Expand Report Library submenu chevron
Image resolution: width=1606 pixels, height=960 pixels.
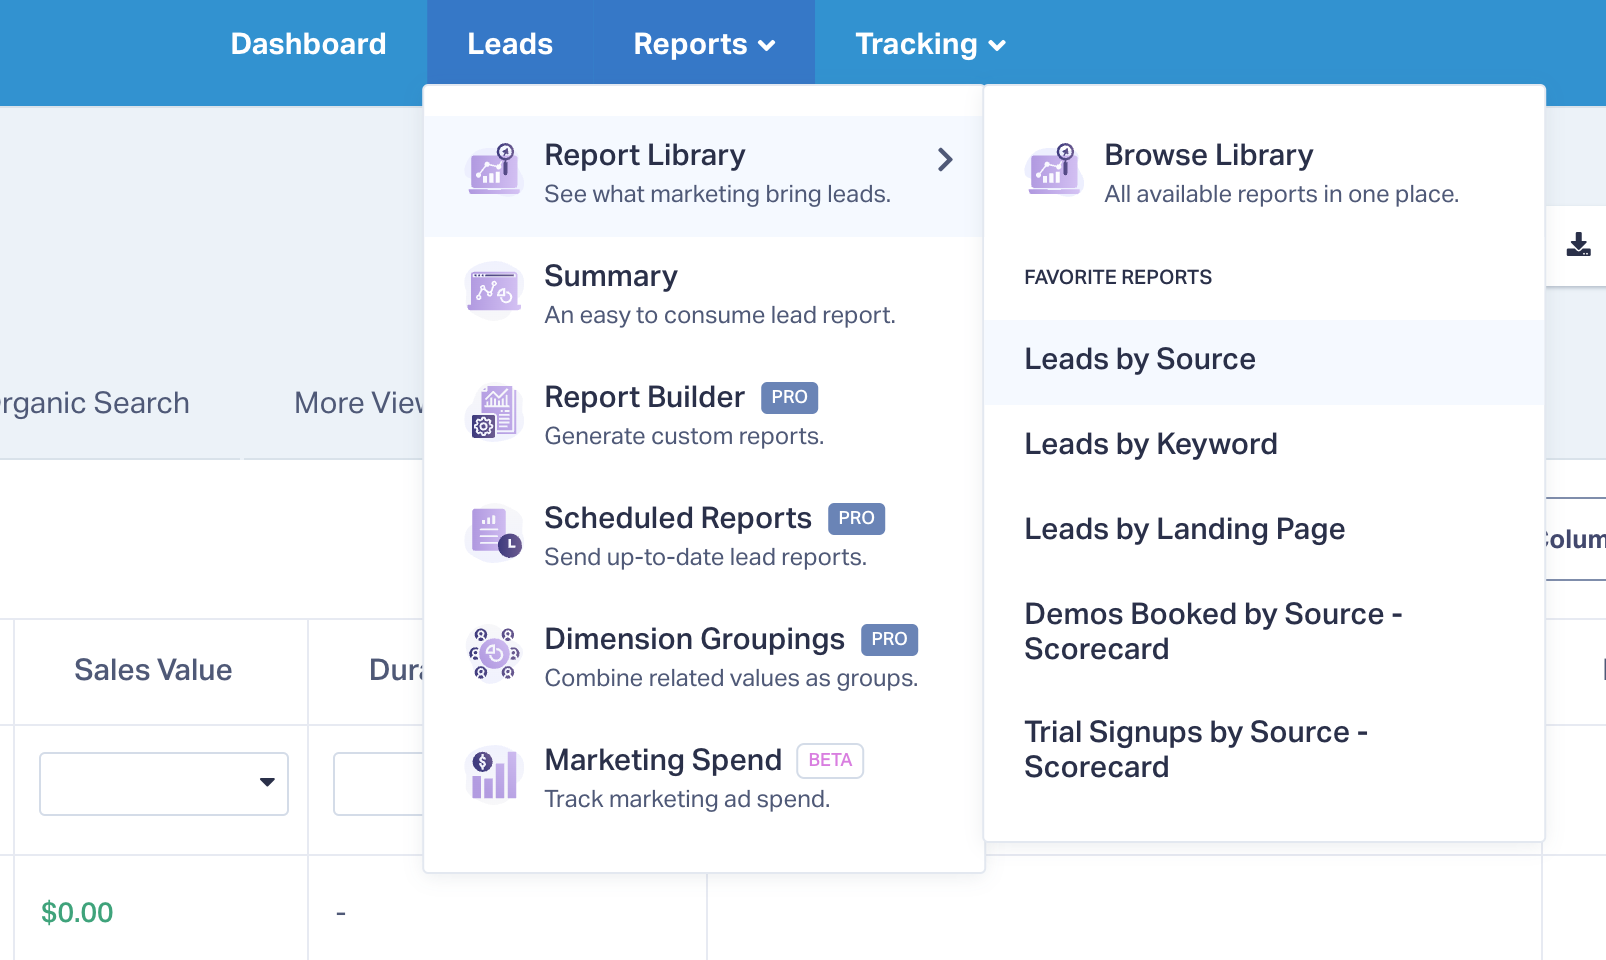coord(945,159)
